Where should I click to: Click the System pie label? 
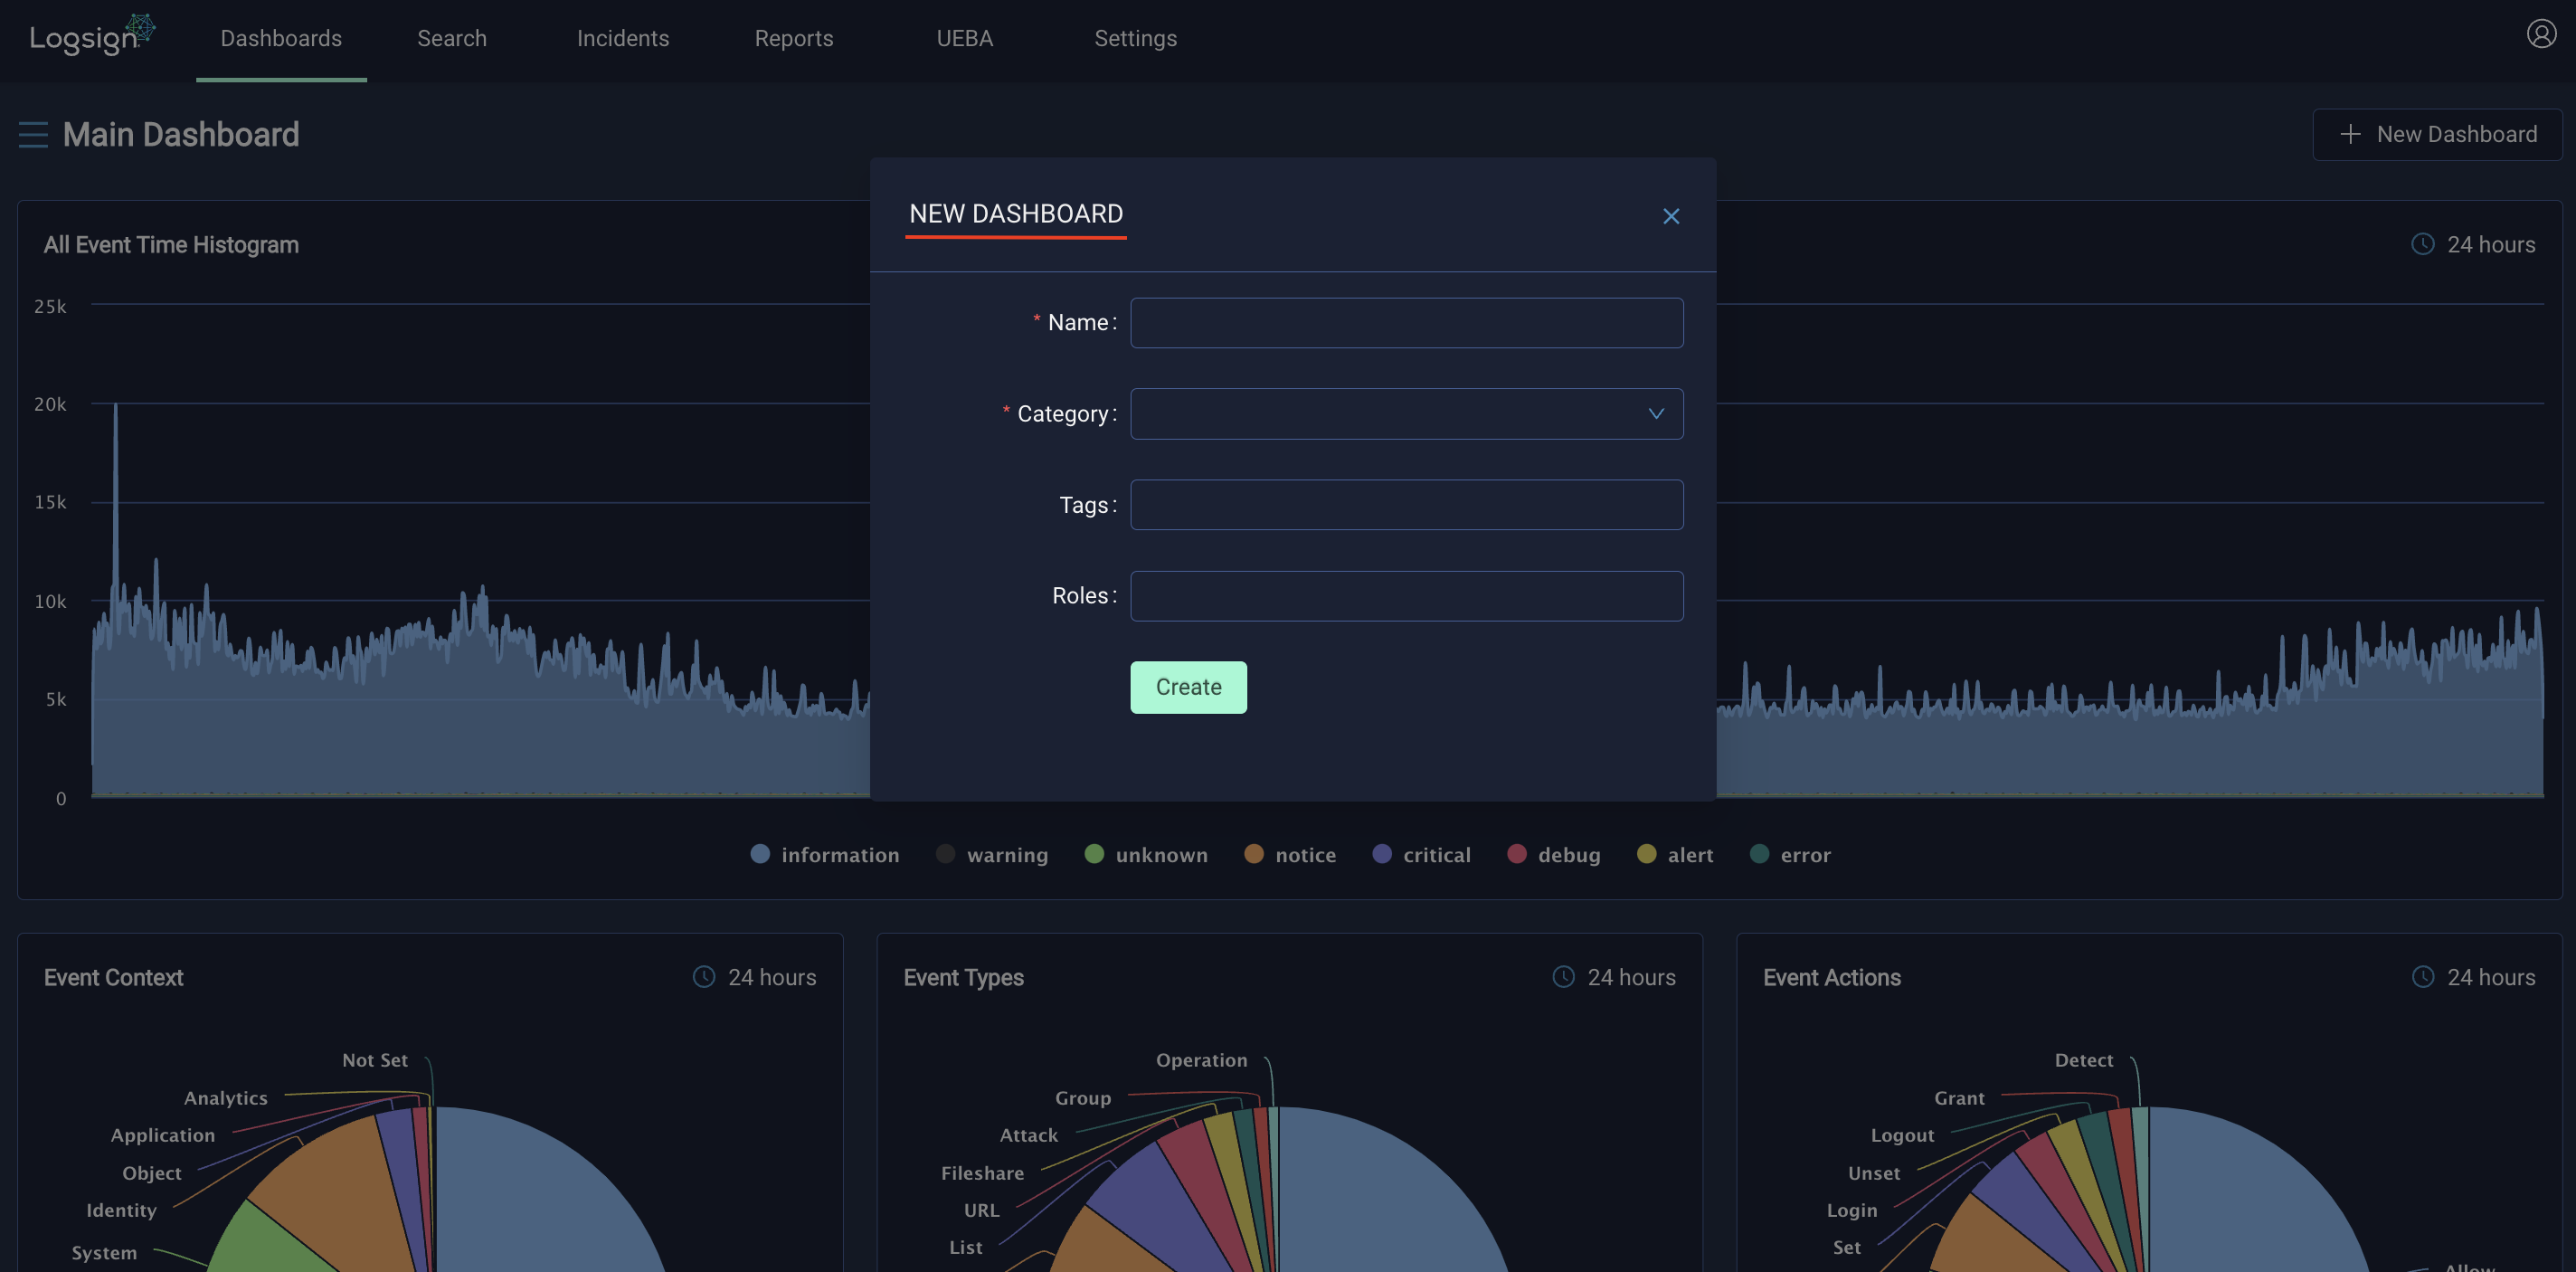click(x=104, y=1251)
